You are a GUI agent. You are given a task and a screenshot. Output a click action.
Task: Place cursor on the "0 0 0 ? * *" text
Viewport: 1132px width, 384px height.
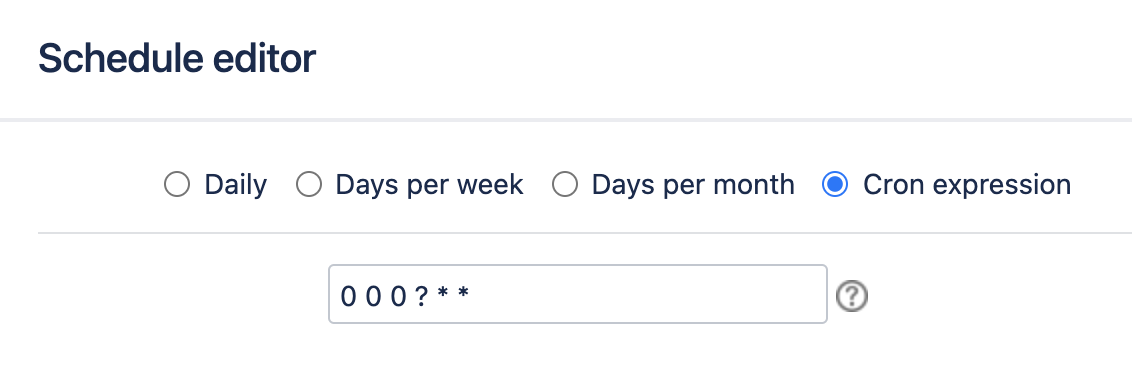pos(405,295)
